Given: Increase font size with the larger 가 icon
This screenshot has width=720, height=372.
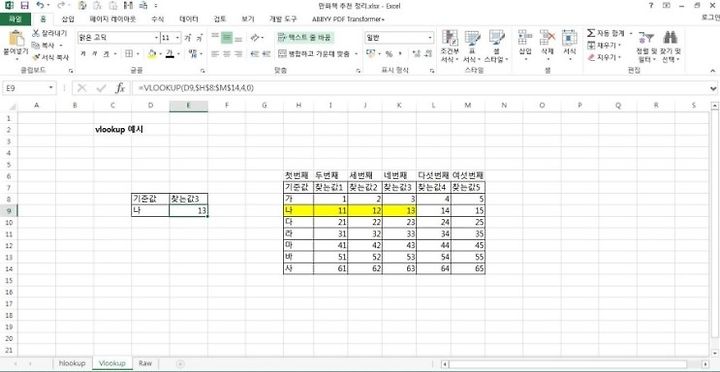Looking at the screenshot, I should pyautogui.click(x=187, y=38).
